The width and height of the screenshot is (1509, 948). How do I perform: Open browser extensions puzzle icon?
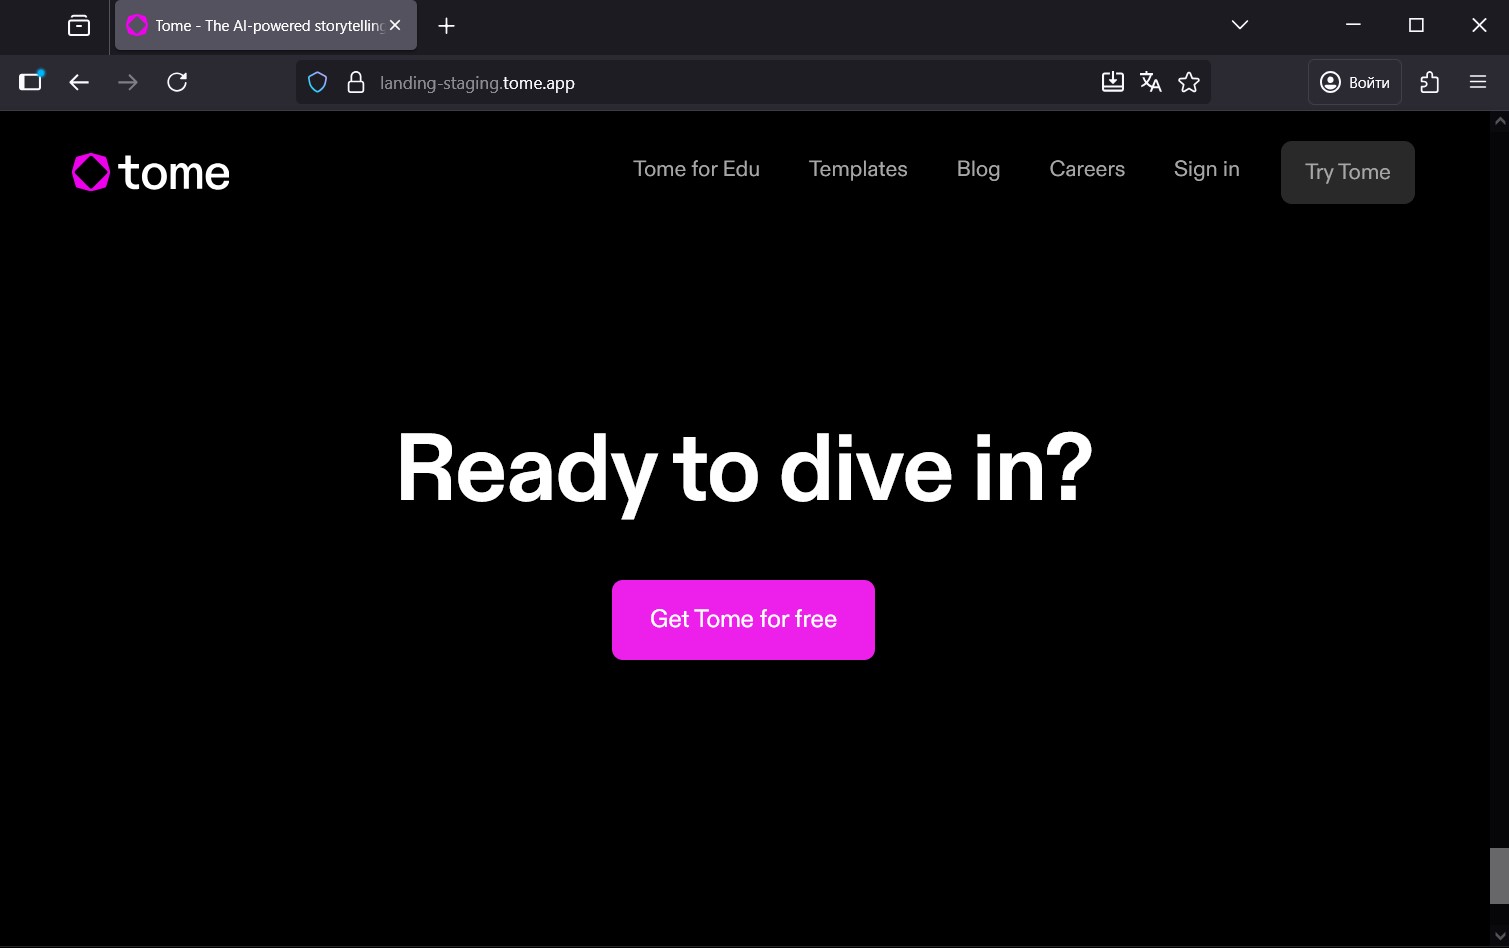pos(1430,82)
